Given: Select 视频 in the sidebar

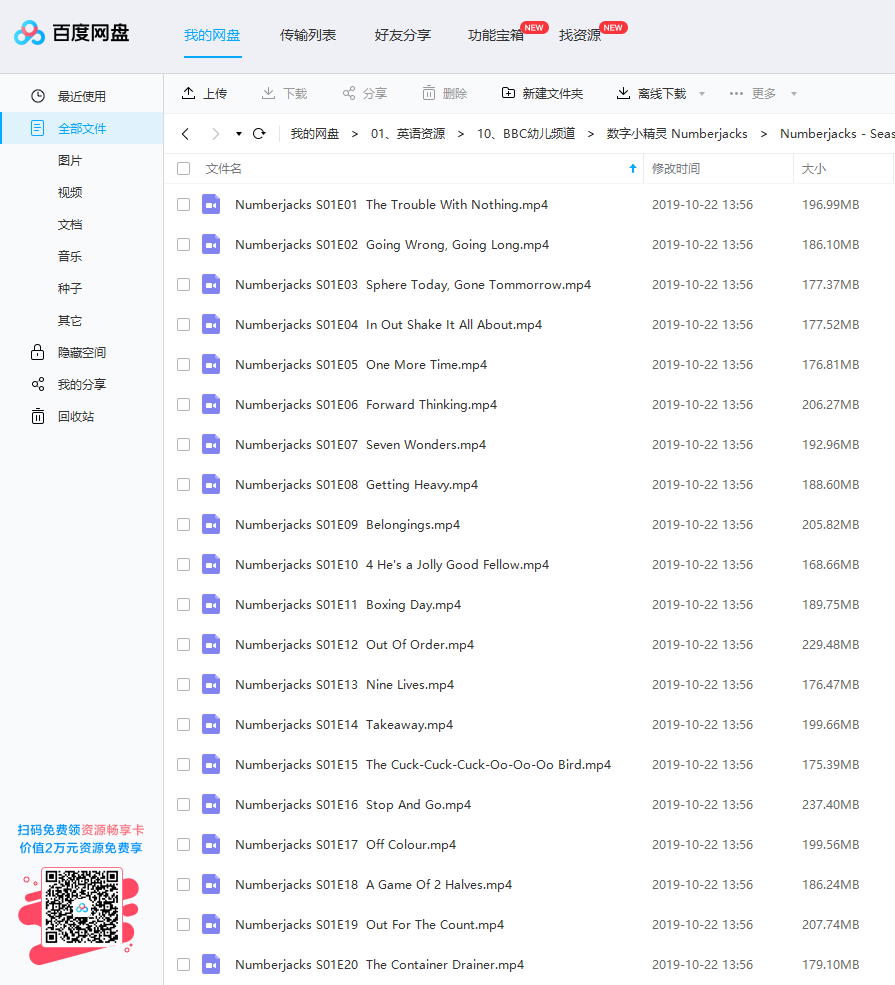Looking at the screenshot, I should pyautogui.click(x=70, y=192).
